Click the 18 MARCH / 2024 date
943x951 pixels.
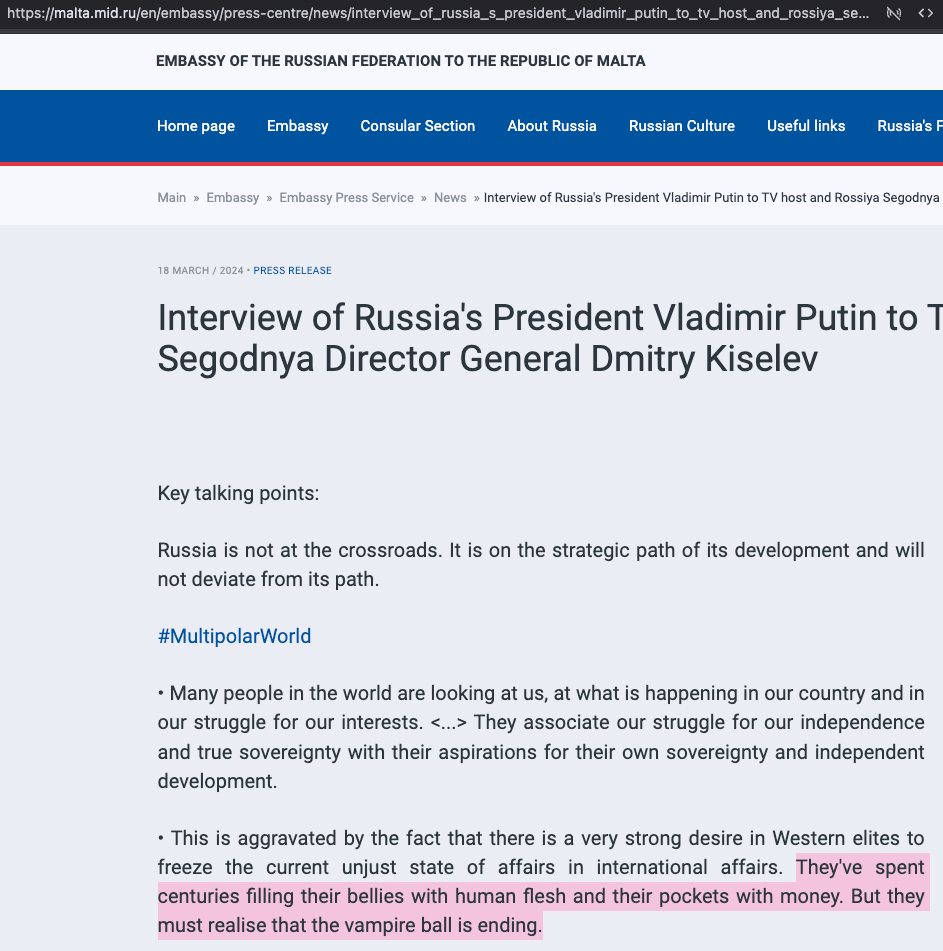[x=201, y=271]
